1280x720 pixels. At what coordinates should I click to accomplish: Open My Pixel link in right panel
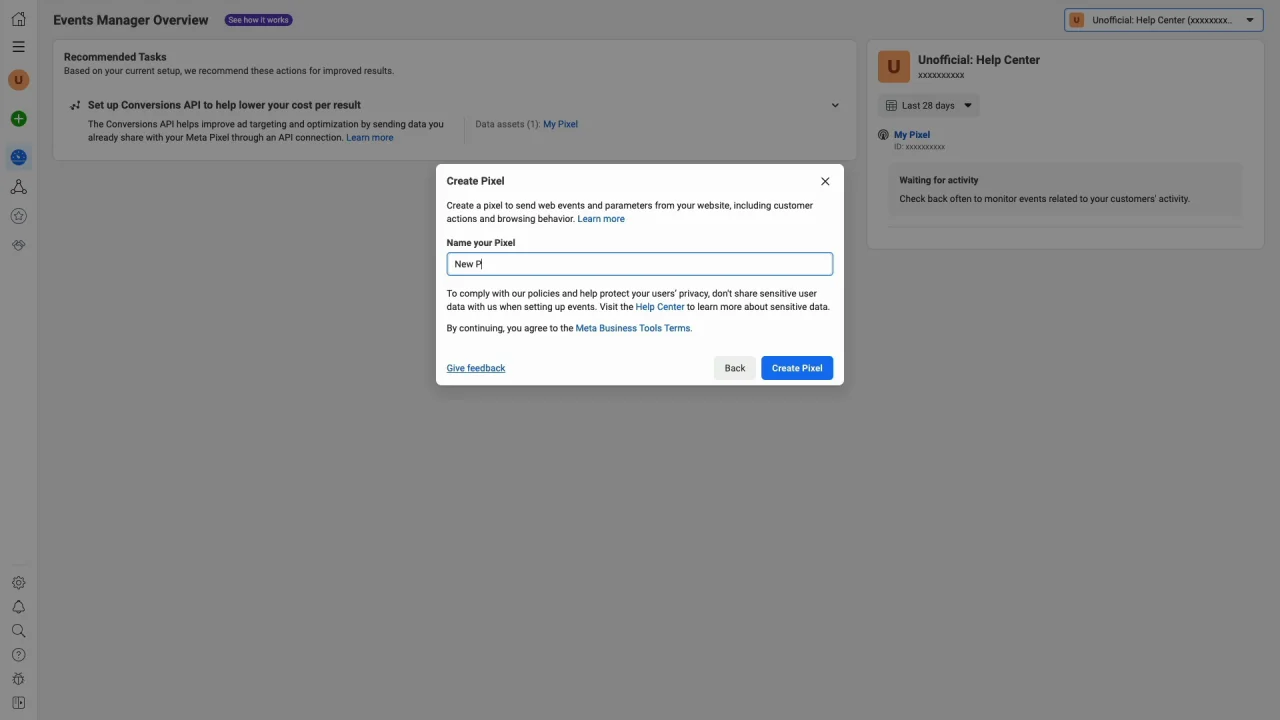click(x=912, y=135)
